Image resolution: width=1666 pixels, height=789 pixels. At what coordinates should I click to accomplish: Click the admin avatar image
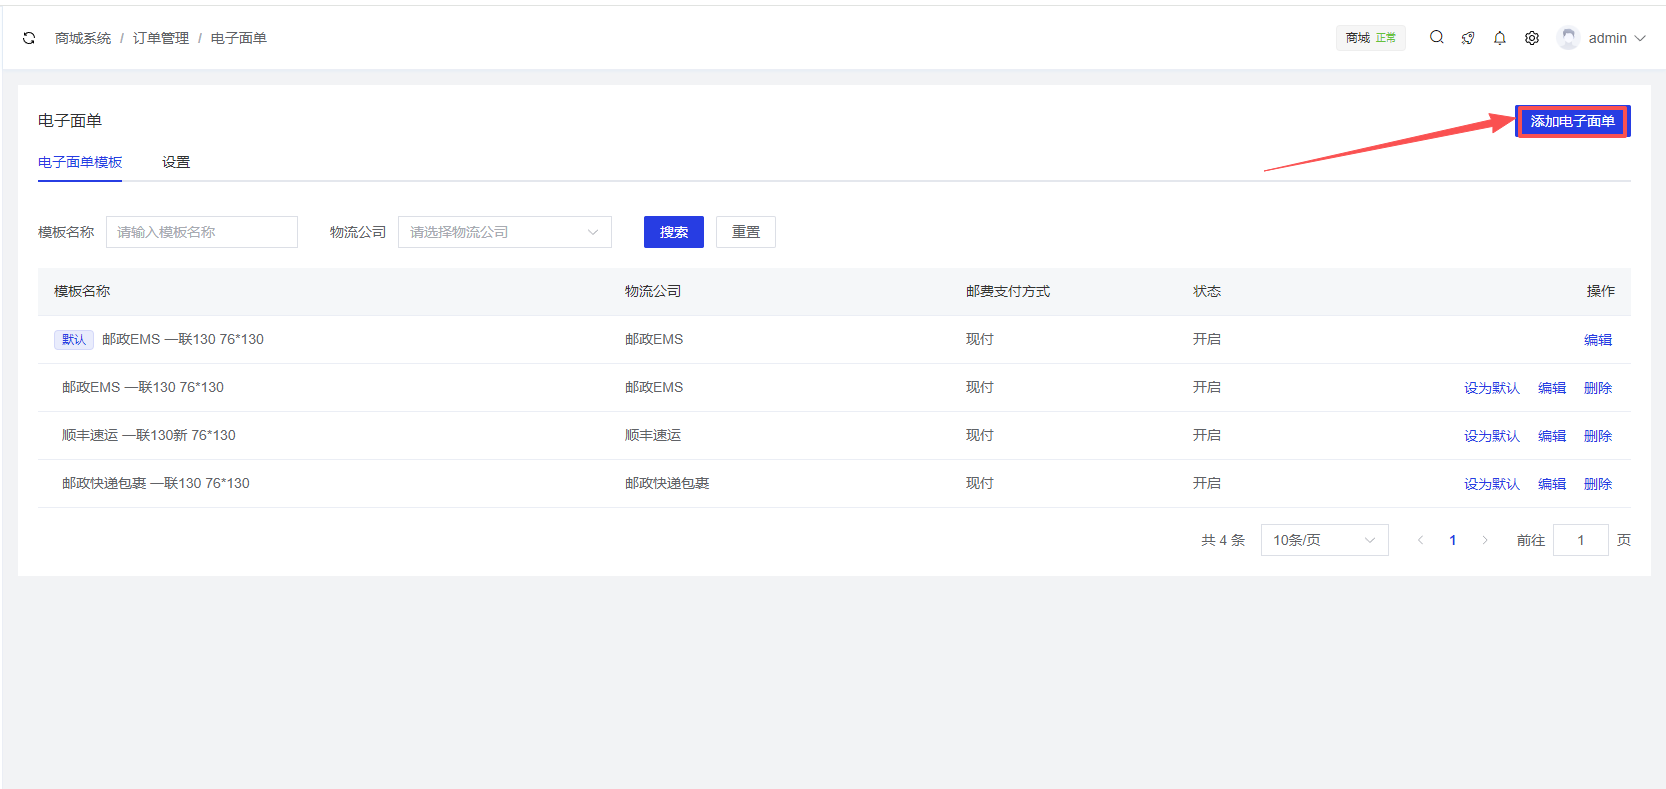[x=1568, y=38]
